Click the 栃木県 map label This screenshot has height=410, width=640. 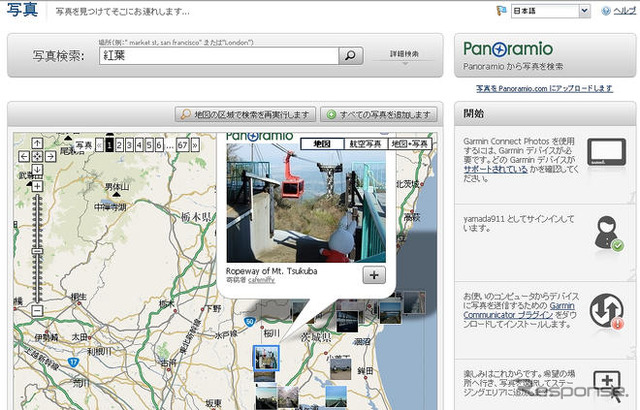click(196, 217)
